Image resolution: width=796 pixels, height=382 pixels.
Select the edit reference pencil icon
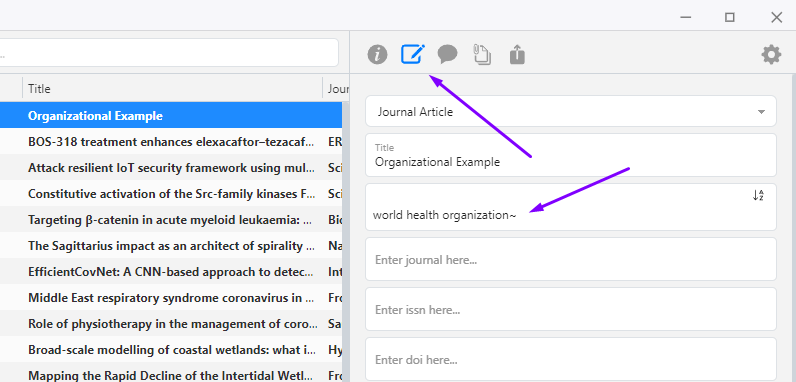click(412, 54)
